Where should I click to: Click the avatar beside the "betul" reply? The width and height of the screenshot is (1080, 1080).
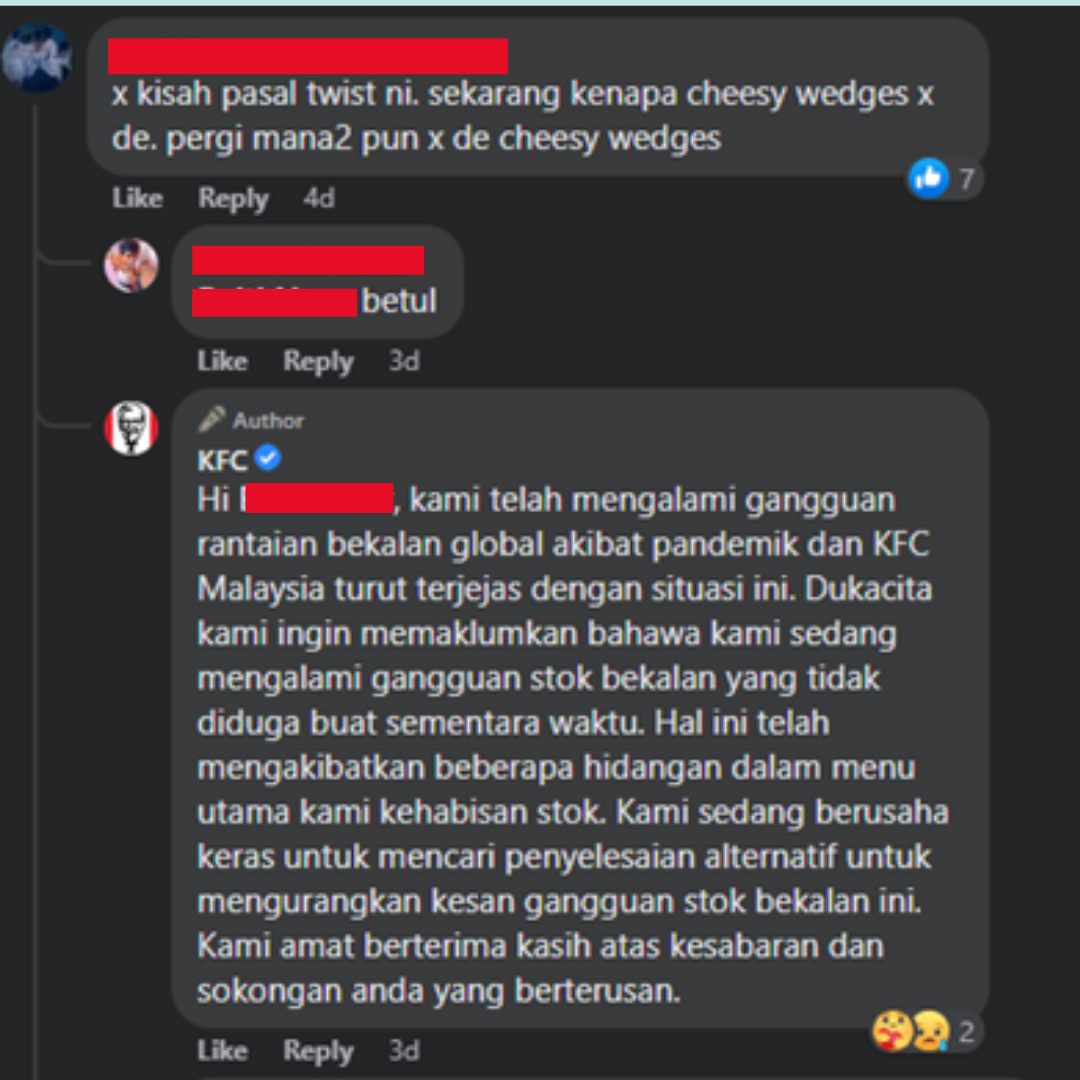[131, 265]
